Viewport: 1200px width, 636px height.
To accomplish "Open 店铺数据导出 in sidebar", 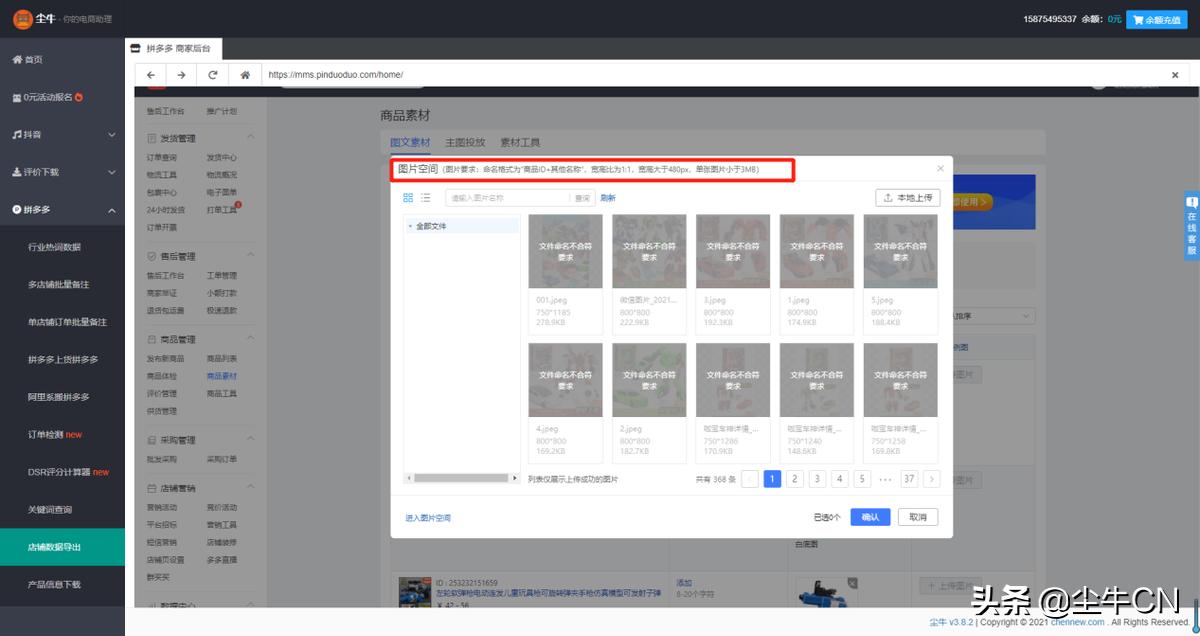I will click(62, 547).
